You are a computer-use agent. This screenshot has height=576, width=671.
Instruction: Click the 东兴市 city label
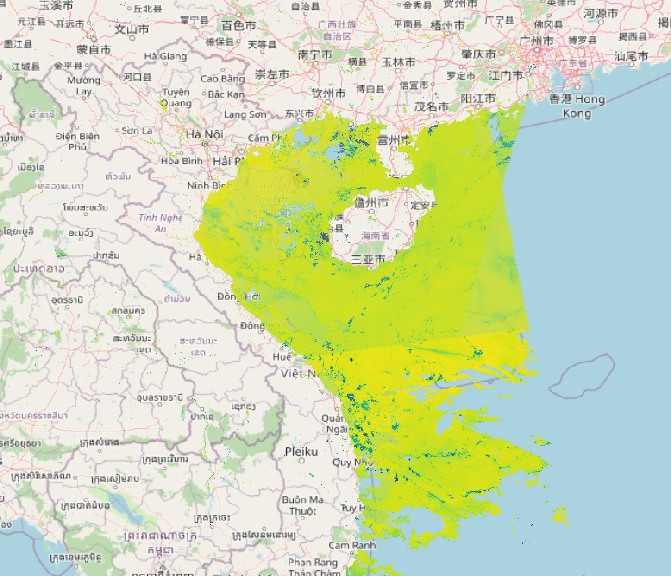coord(300,114)
